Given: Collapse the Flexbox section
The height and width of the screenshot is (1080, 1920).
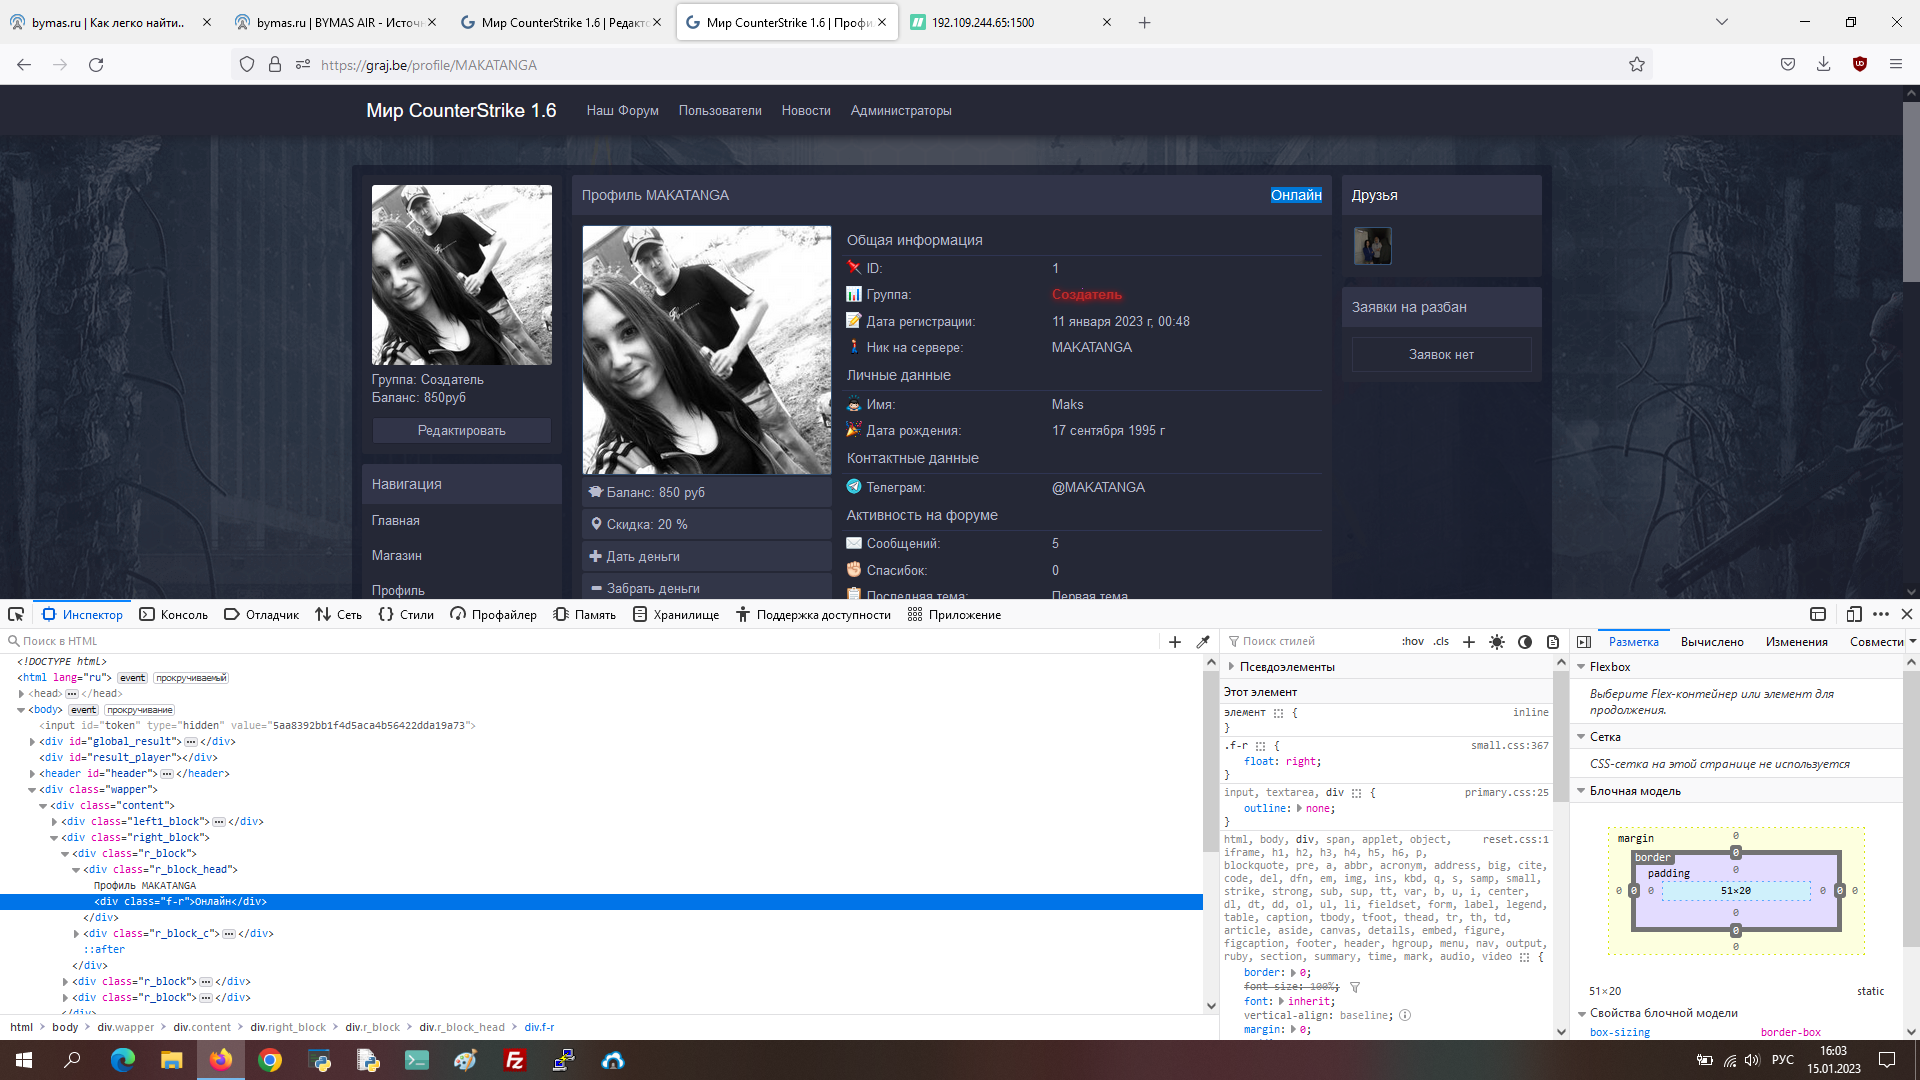Looking at the screenshot, I should click(x=1581, y=667).
